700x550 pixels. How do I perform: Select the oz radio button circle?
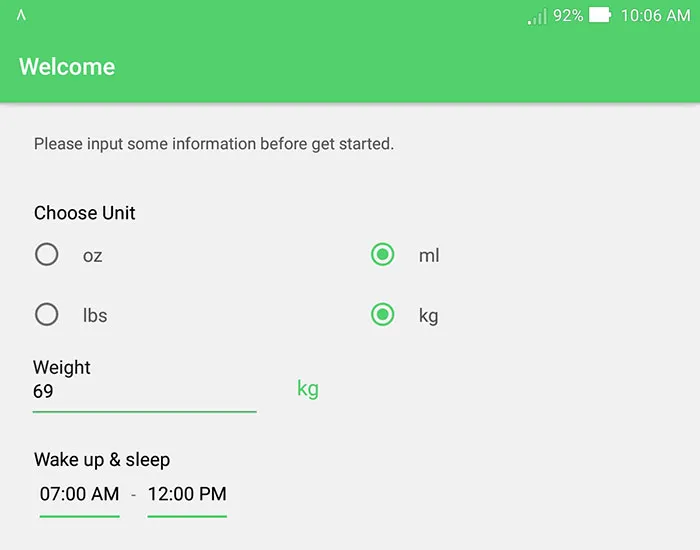pos(47,255)
